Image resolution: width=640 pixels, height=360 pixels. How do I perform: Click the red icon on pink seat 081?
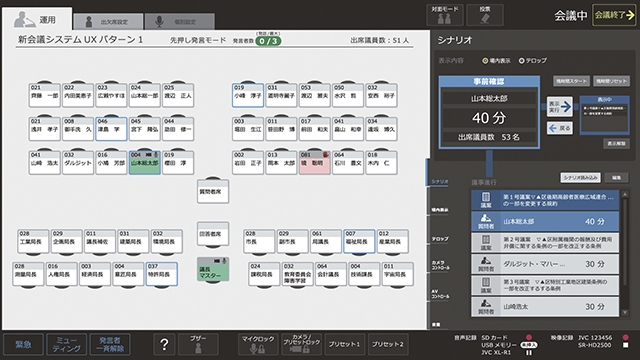pyautogui.click(x=326, y=155)
